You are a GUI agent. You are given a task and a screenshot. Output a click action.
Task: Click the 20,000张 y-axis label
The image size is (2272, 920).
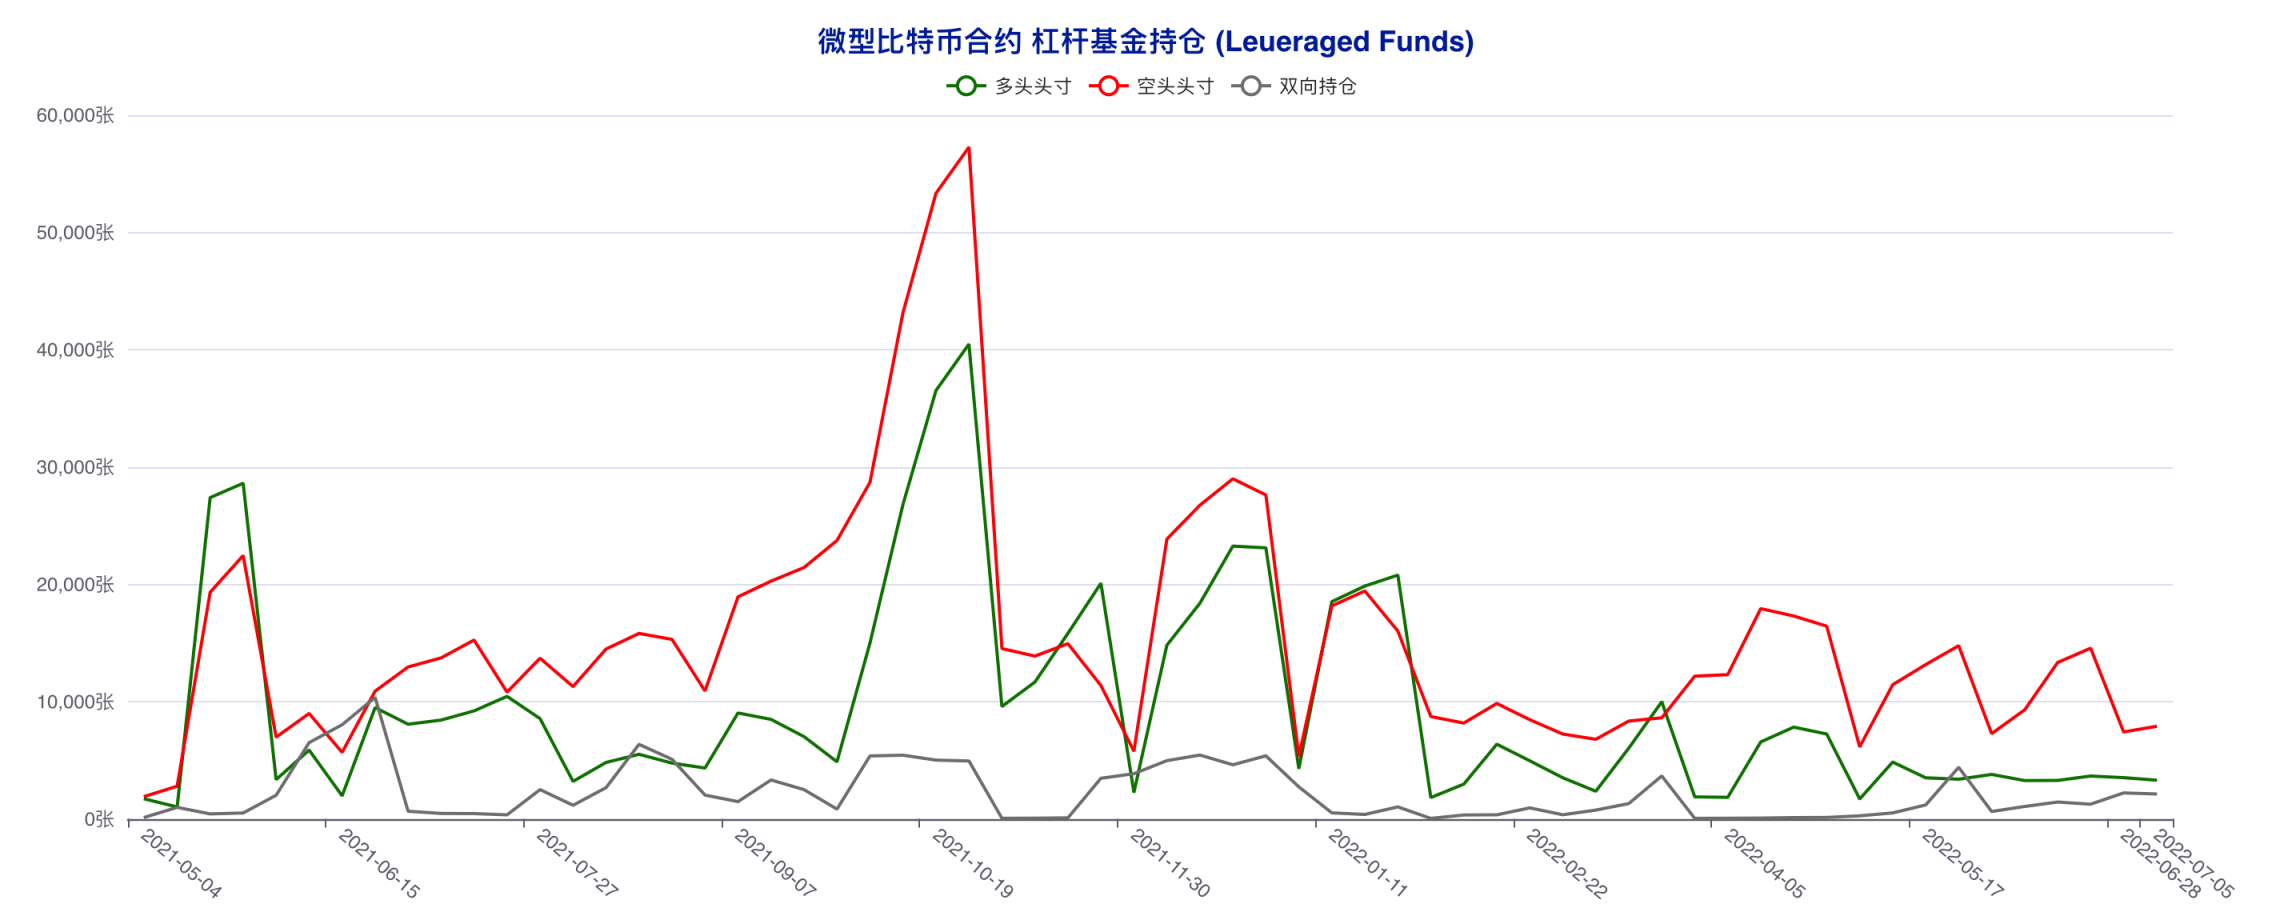point(75,585)
